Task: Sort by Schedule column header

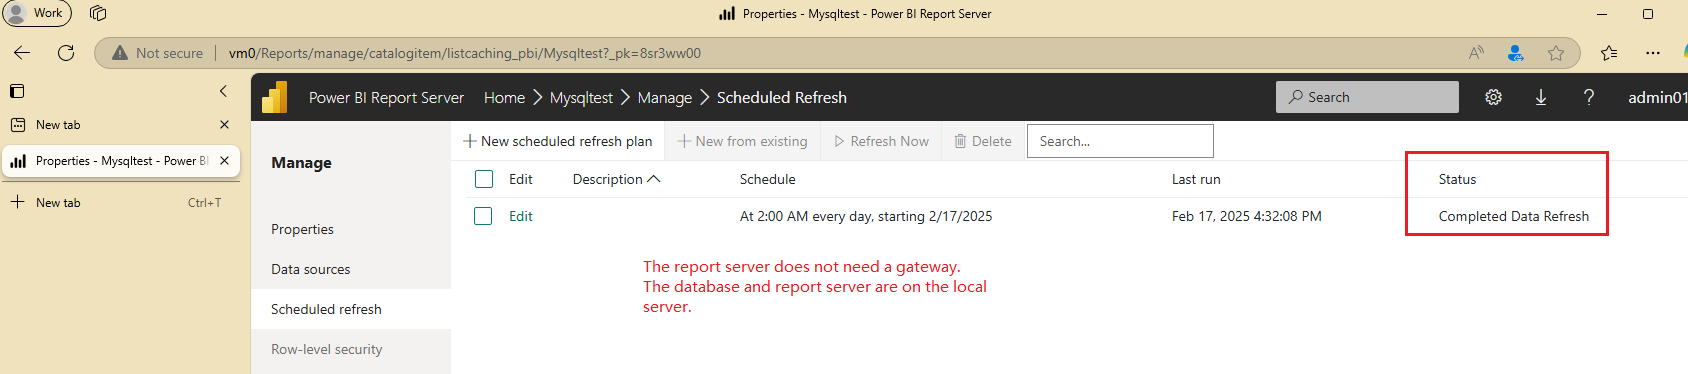Action: click(x=768, y=179)
